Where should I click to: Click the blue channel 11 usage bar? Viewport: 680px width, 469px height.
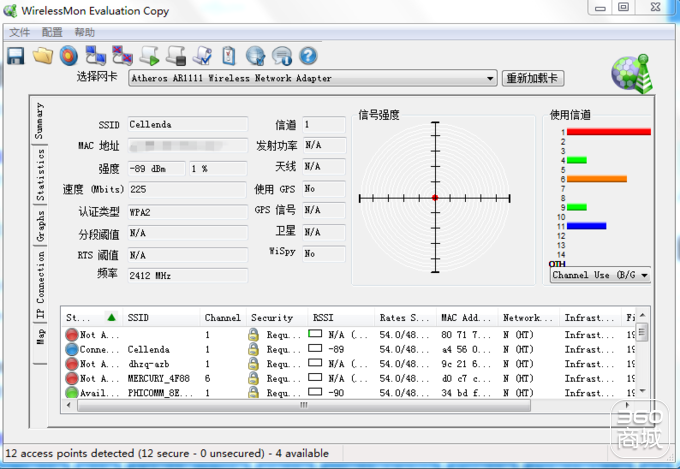point(586,226)
